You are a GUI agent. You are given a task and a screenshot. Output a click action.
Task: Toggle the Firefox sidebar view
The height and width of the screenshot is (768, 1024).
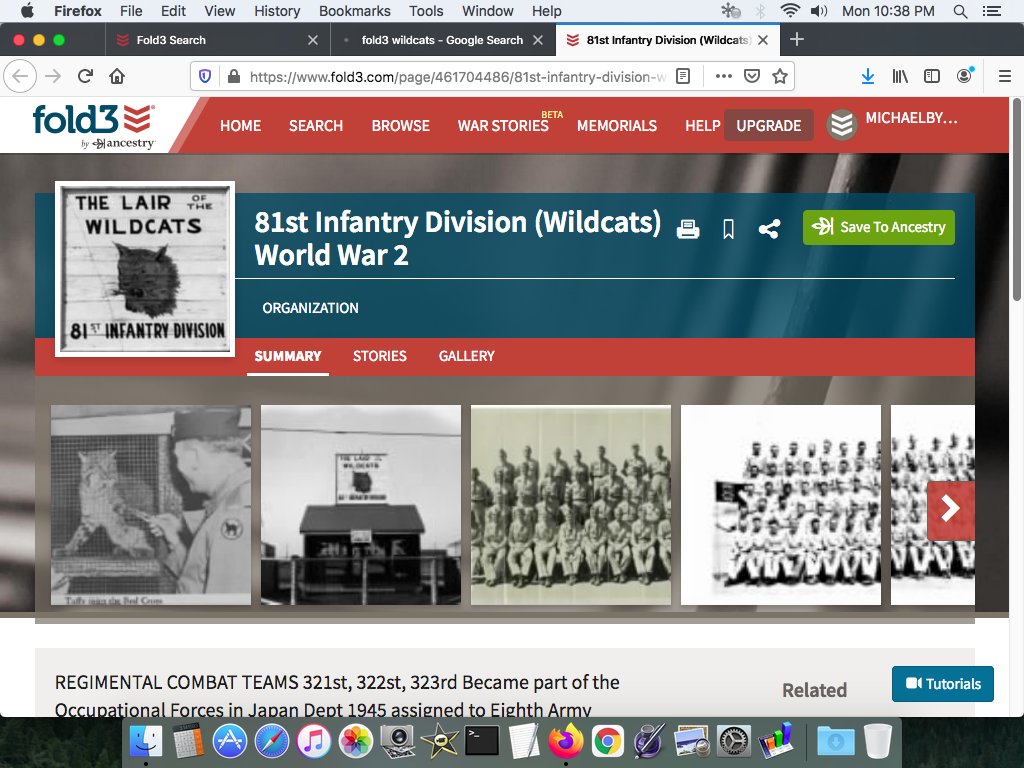pyautogui.click(x=932, y=76)
